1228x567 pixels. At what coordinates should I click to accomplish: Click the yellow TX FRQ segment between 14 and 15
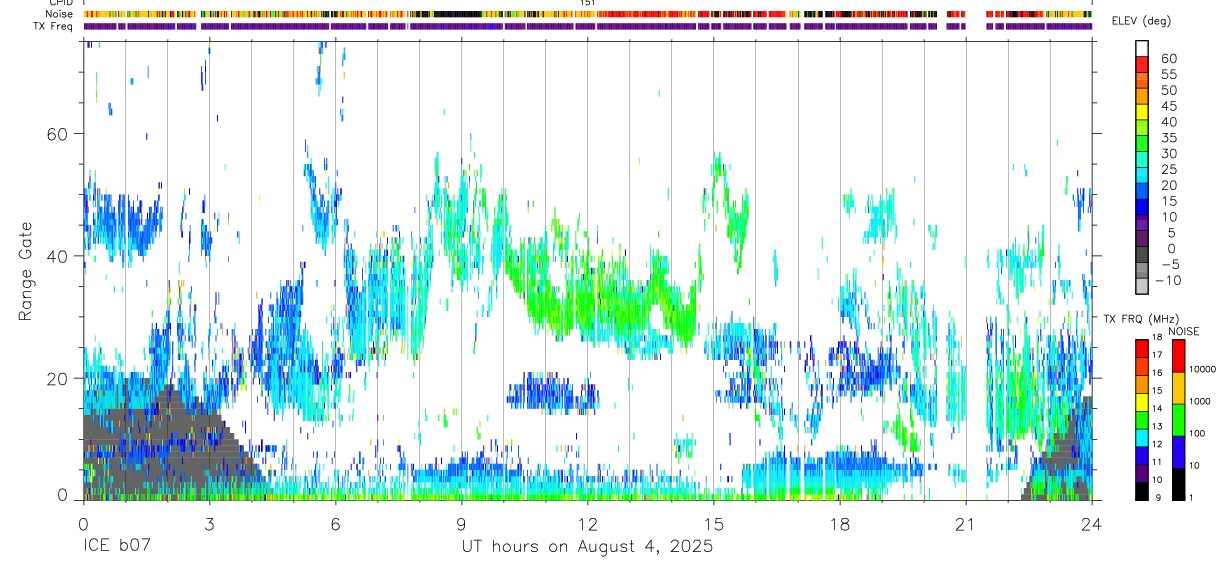(1141, 402)
